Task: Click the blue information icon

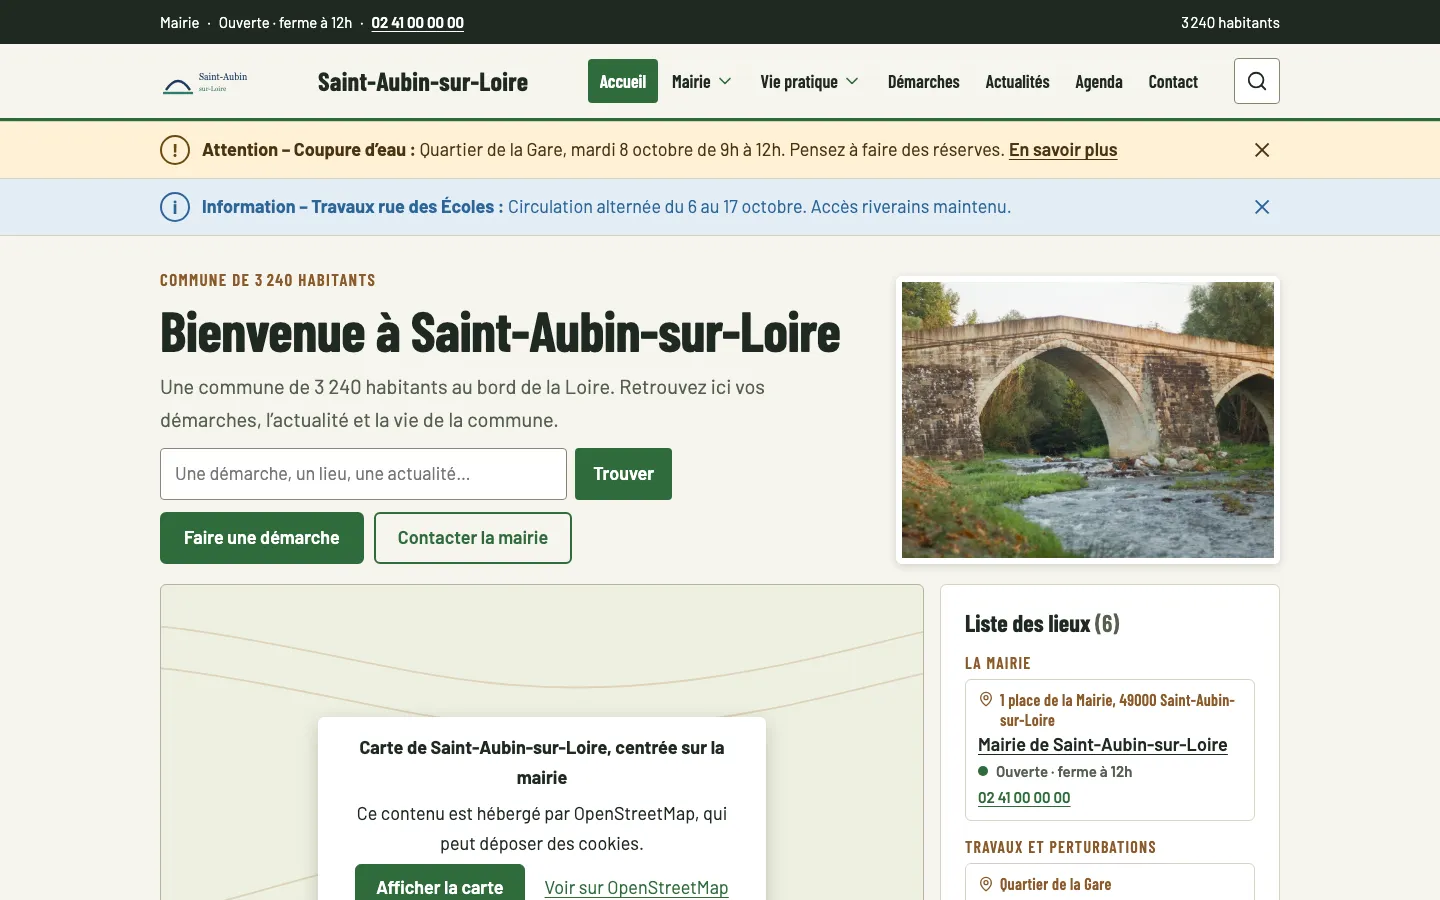Action: coord(175,207)
